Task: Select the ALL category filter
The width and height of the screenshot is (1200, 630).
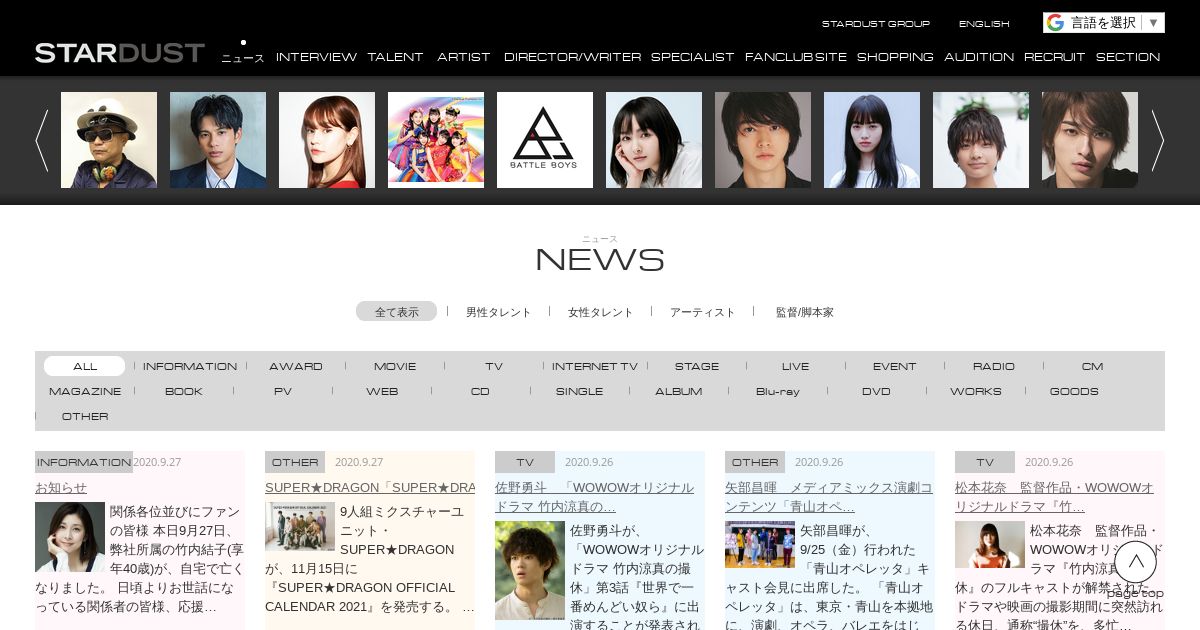Action: tap(85, 366)
